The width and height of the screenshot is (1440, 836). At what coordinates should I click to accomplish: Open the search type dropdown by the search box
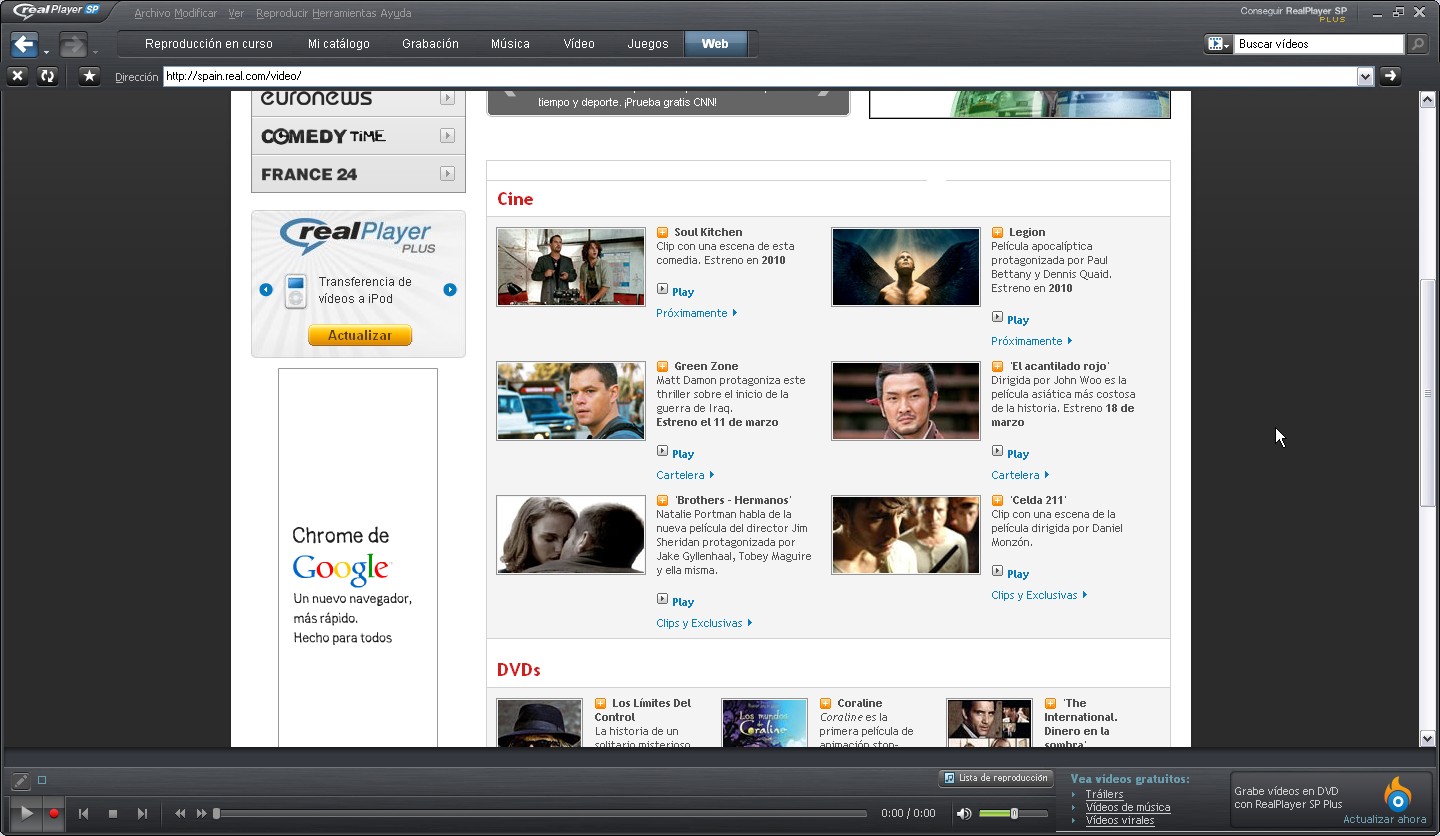pos(1218,44)
